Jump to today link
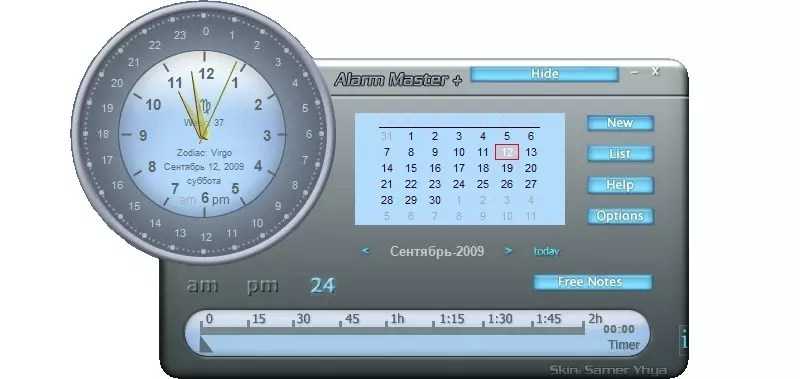Screen dimensions: 800x379 pos(546,251)
